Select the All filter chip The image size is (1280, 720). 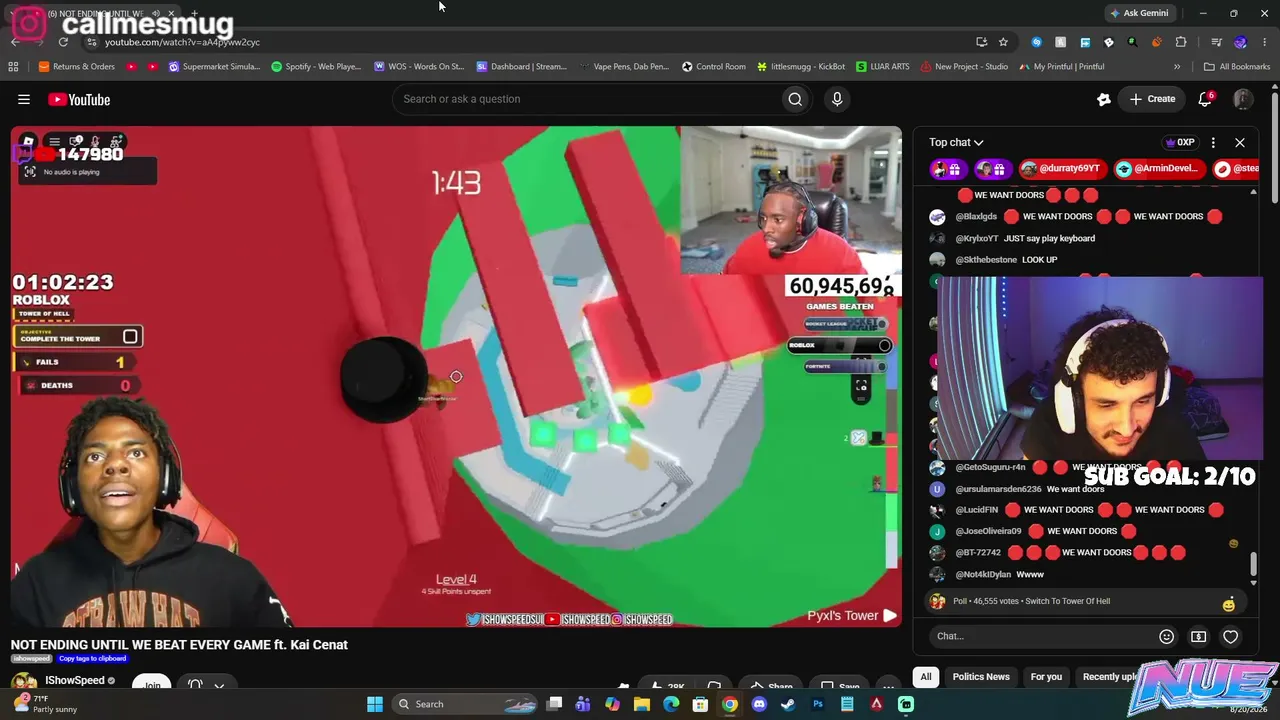click(x=926, y=677)
